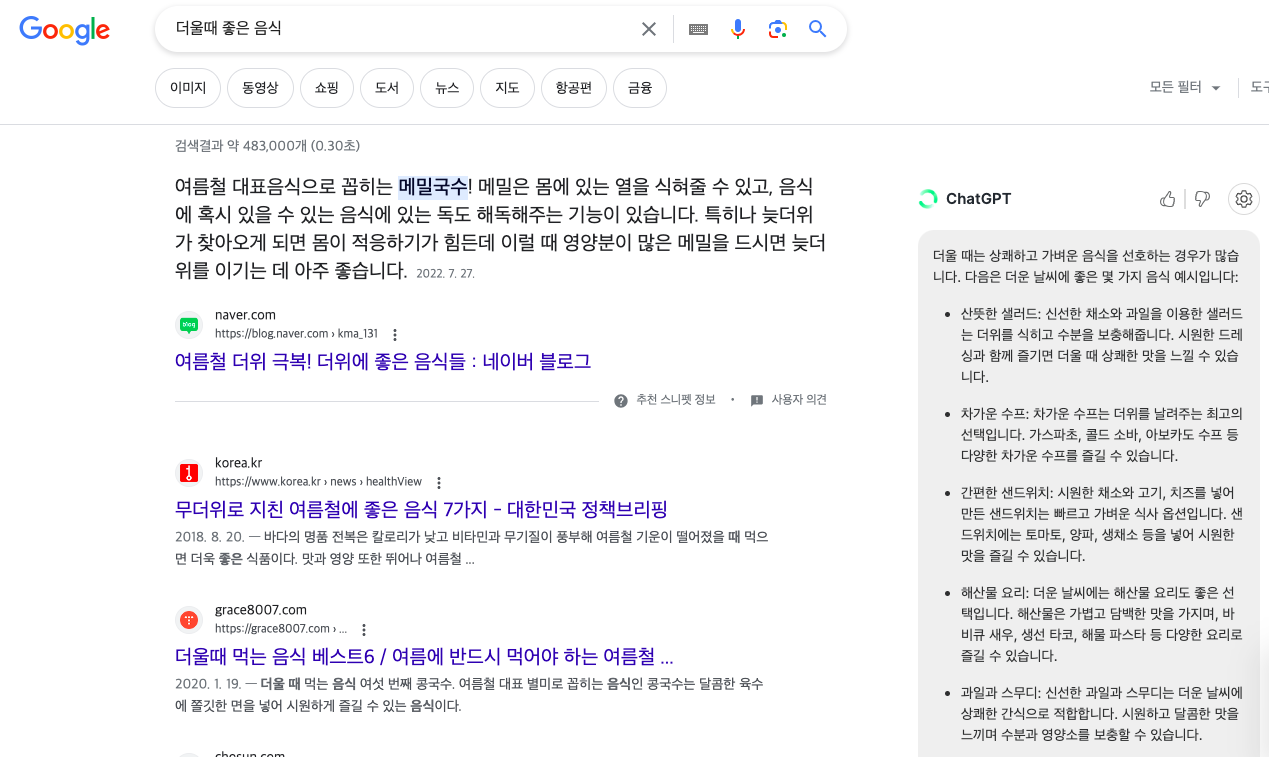Like the ChatGPT answer with thumbs up
This screenshot has height=757, width=1269.
point(1168,199)
